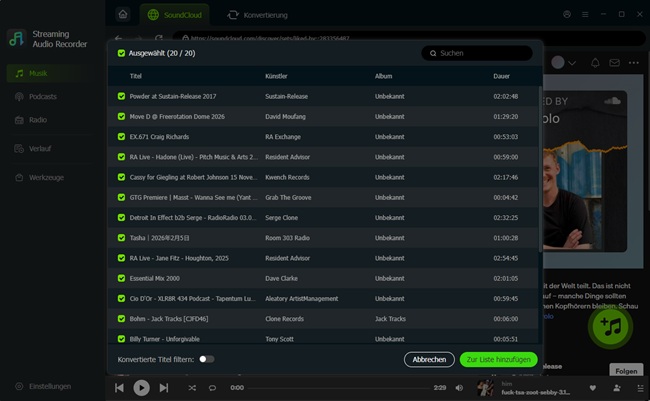The image size is (650, 401).
Task: Click the now-playing track thumbnail
Action: (485, 388)
